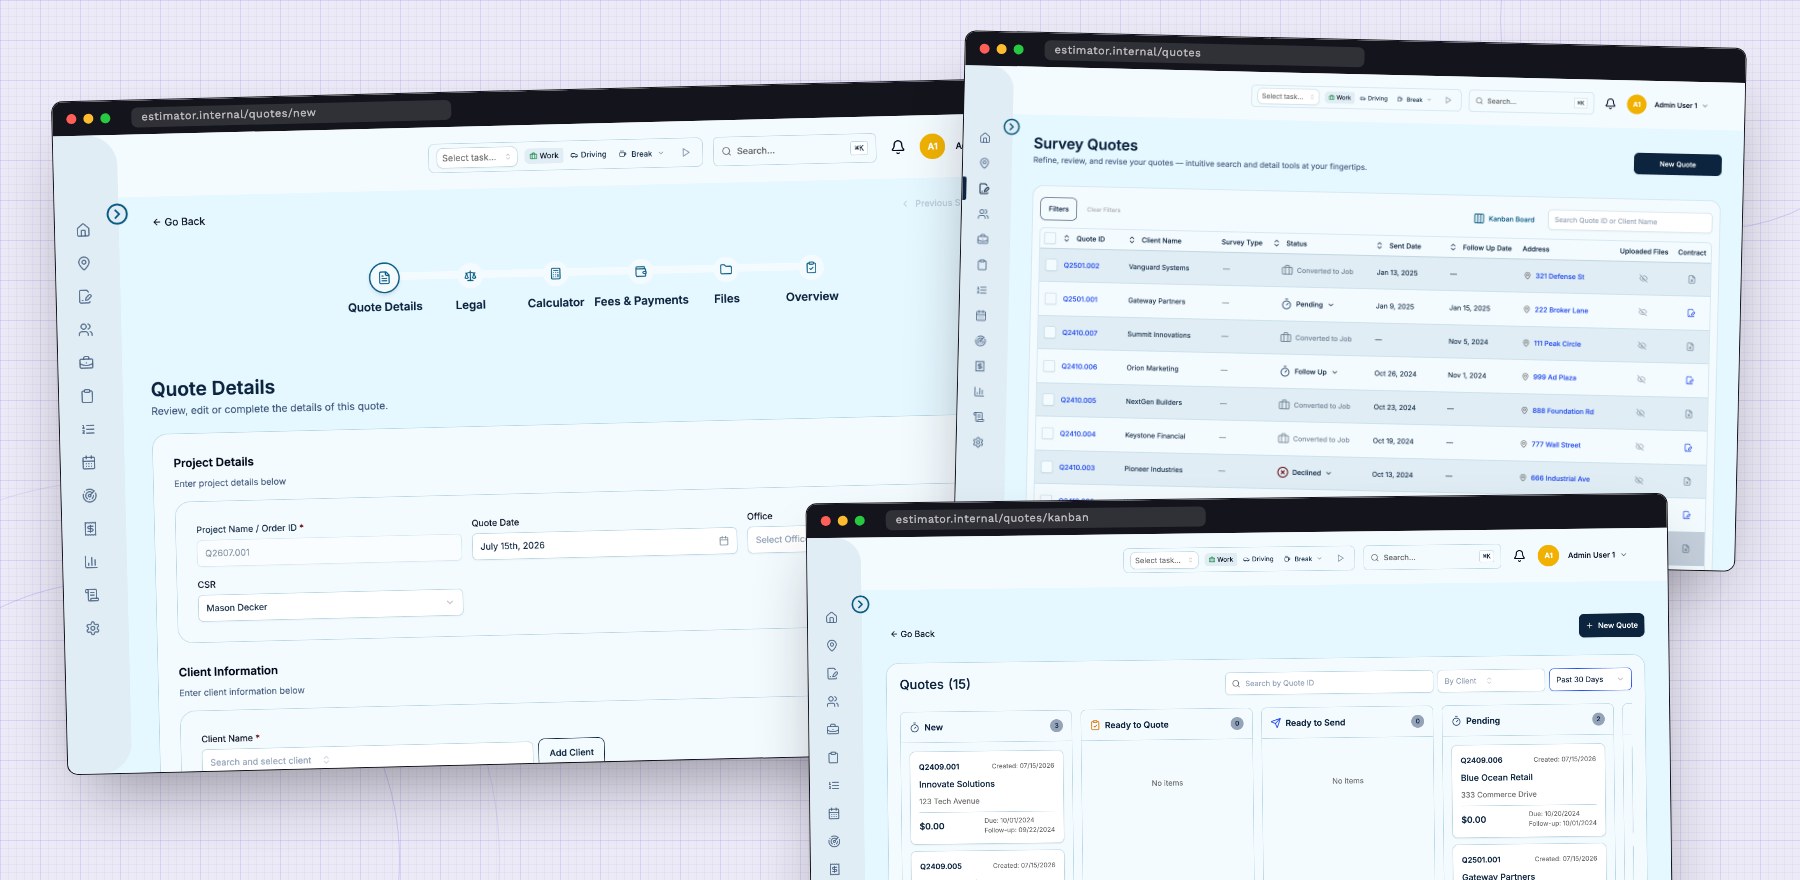This screenshot has width=1800, height=880.
Task: Open the calendar icon in quotes/new window sidebar
Action: click(x=88, y=462)
